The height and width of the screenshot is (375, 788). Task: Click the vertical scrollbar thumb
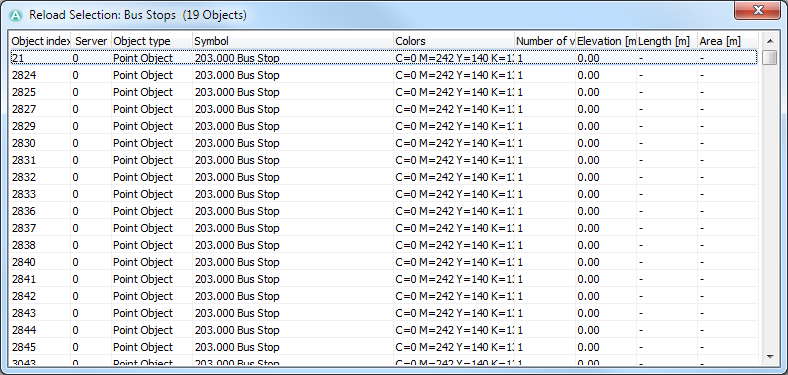(x=769, y=58)
